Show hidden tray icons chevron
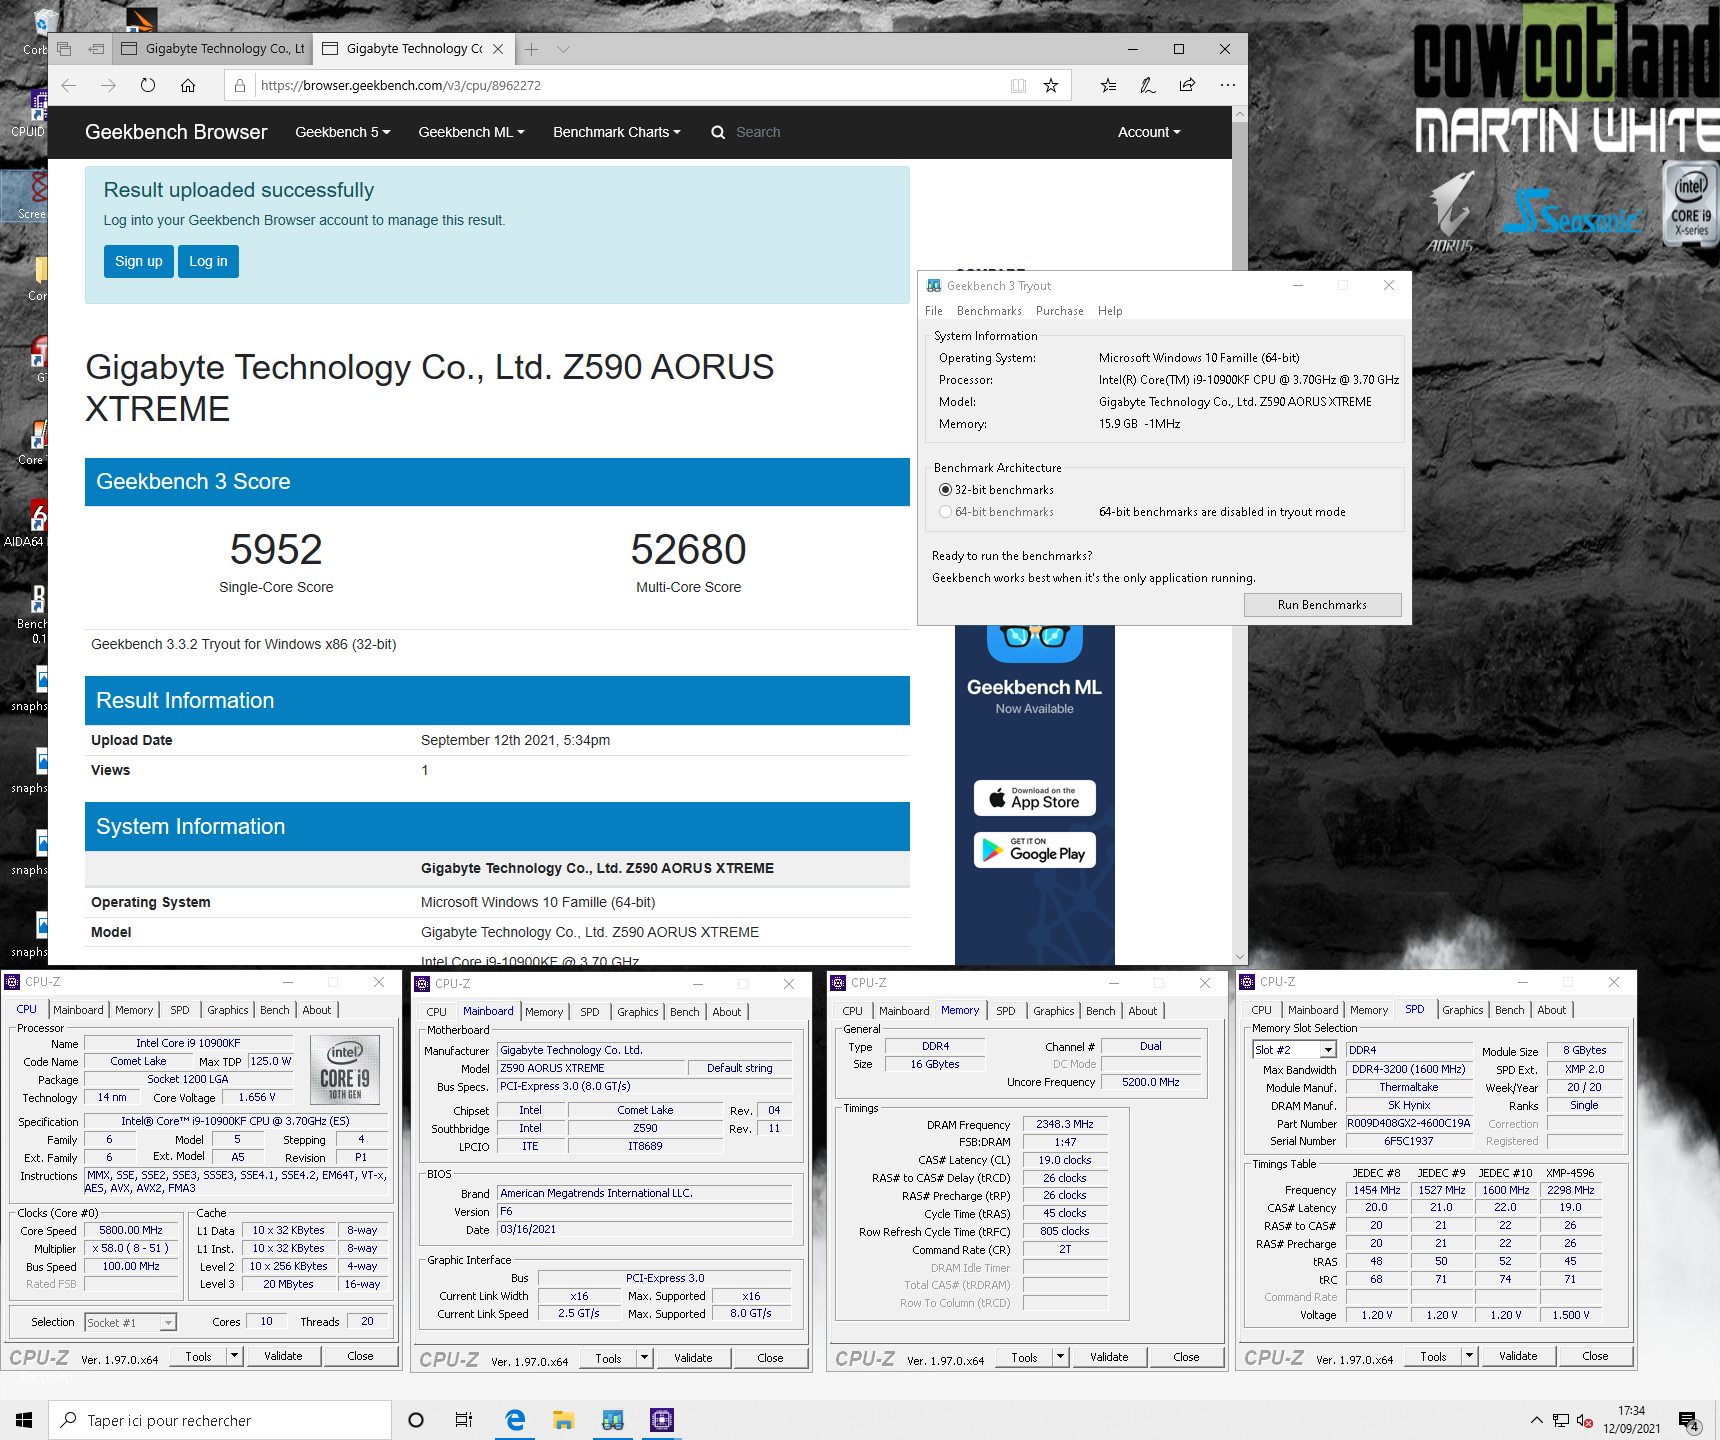 (x=1536, y=1420)
